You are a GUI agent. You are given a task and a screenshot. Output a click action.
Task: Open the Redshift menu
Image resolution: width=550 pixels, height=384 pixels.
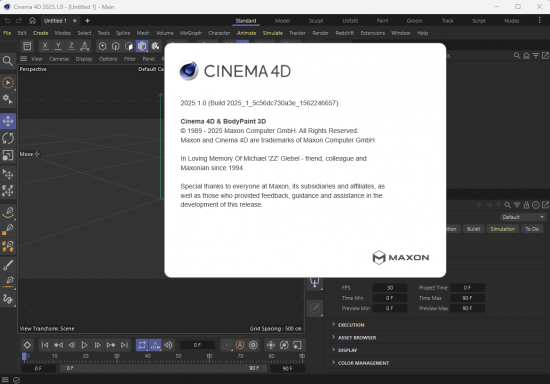(345, 33)
